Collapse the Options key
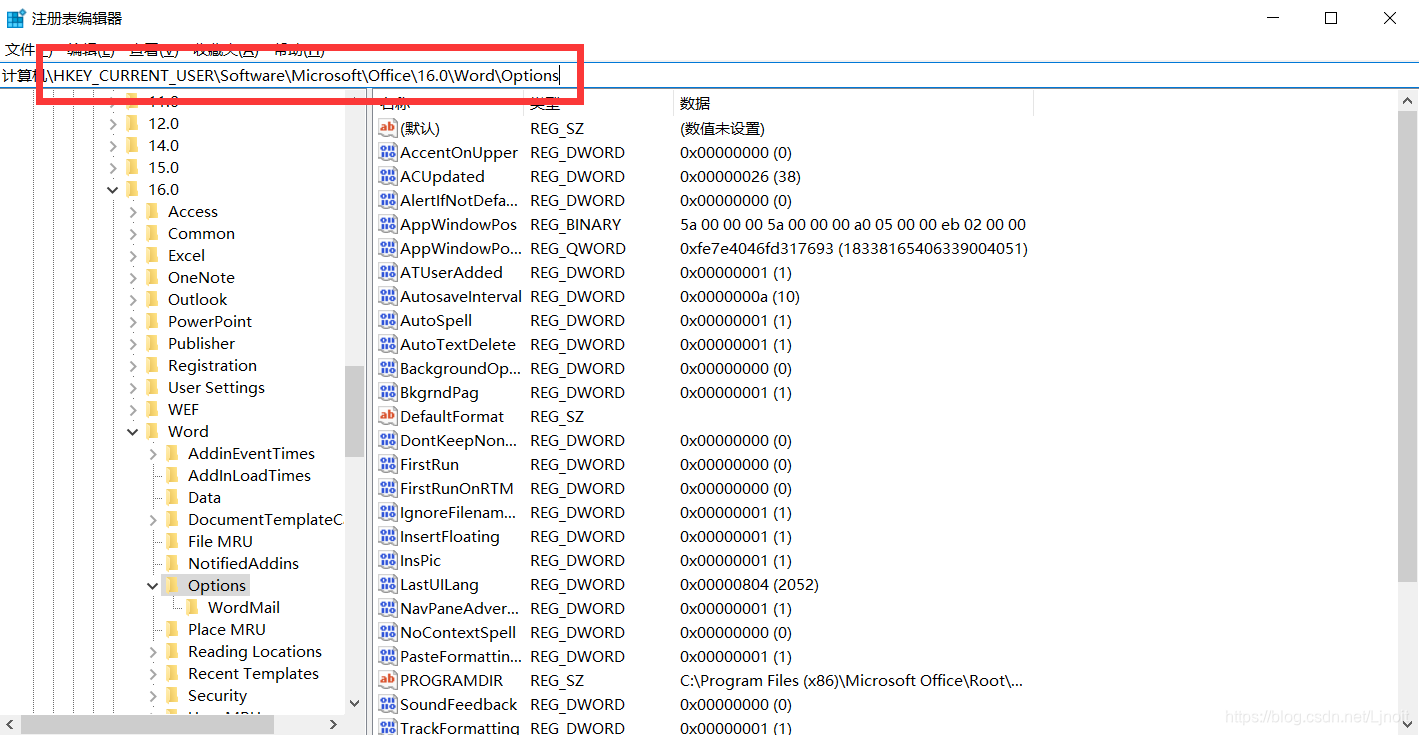The height and width of the screenshot is (735, 1419). pyautogui.click(x=153, y=585)
